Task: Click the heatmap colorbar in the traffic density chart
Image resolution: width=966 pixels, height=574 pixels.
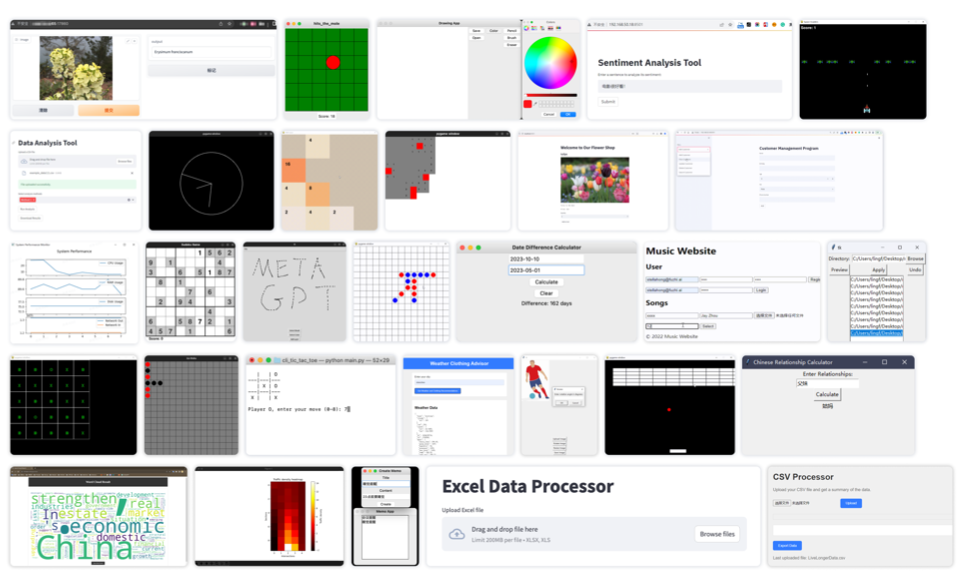Action: pyautogui.click(x=312, y=515)
